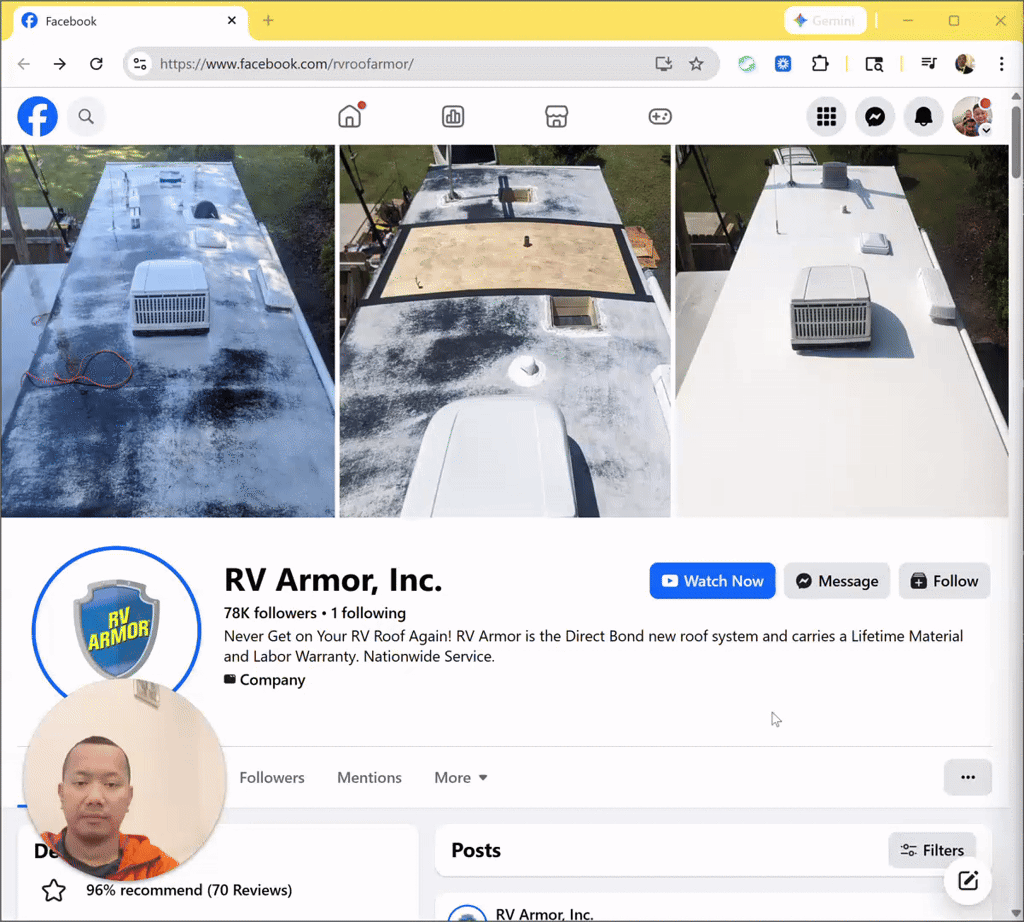Screen dimensions: 1024x922
Task: Bookmark this page with the star icon
Action: point(696,63)
